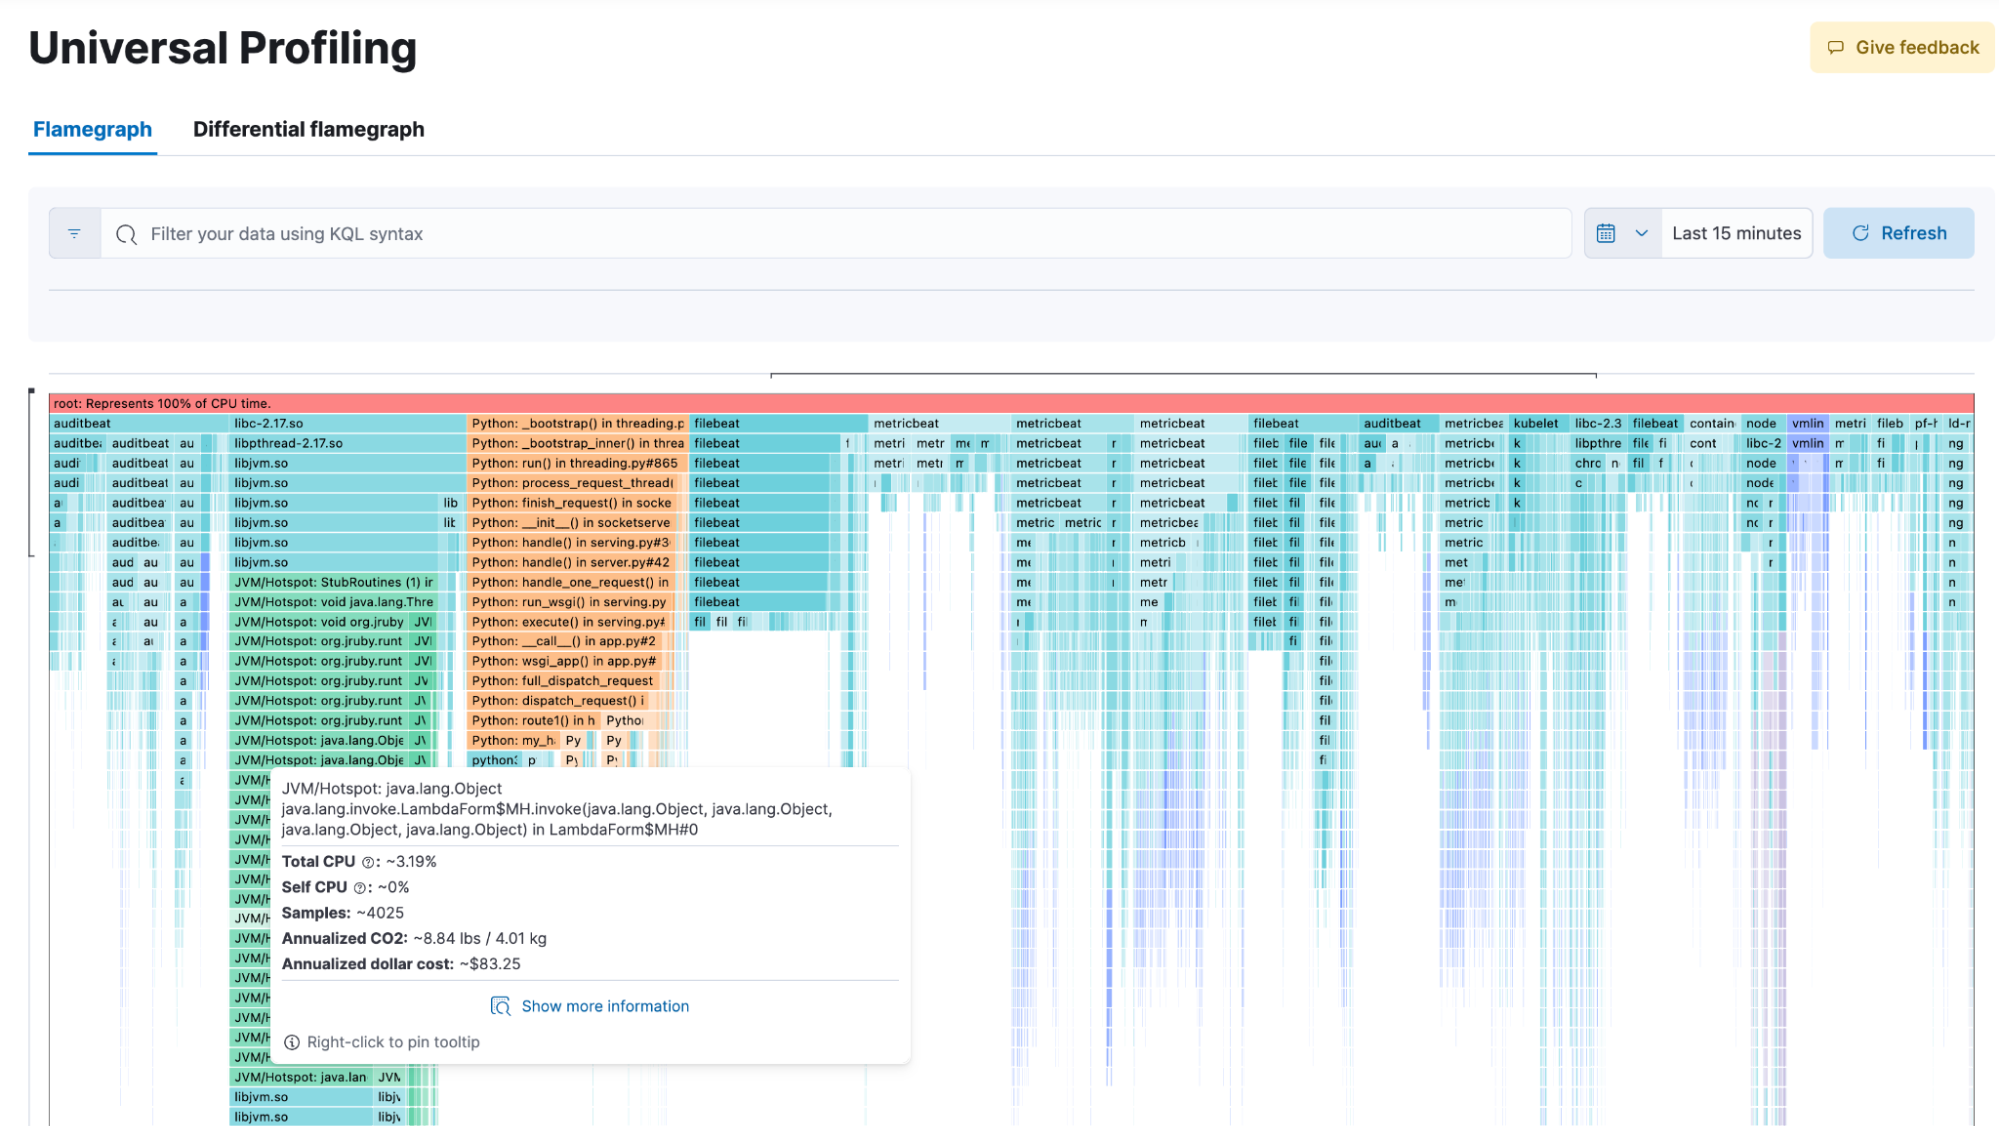Show more information link in tooltip

click(589, 1005)
